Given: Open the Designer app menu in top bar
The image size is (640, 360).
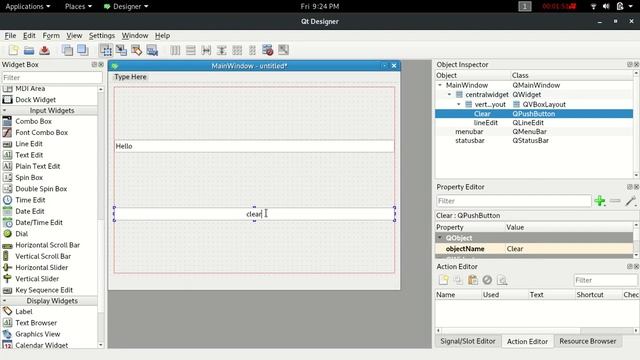Looking at the screenshot, I should [x=126, y=6].
